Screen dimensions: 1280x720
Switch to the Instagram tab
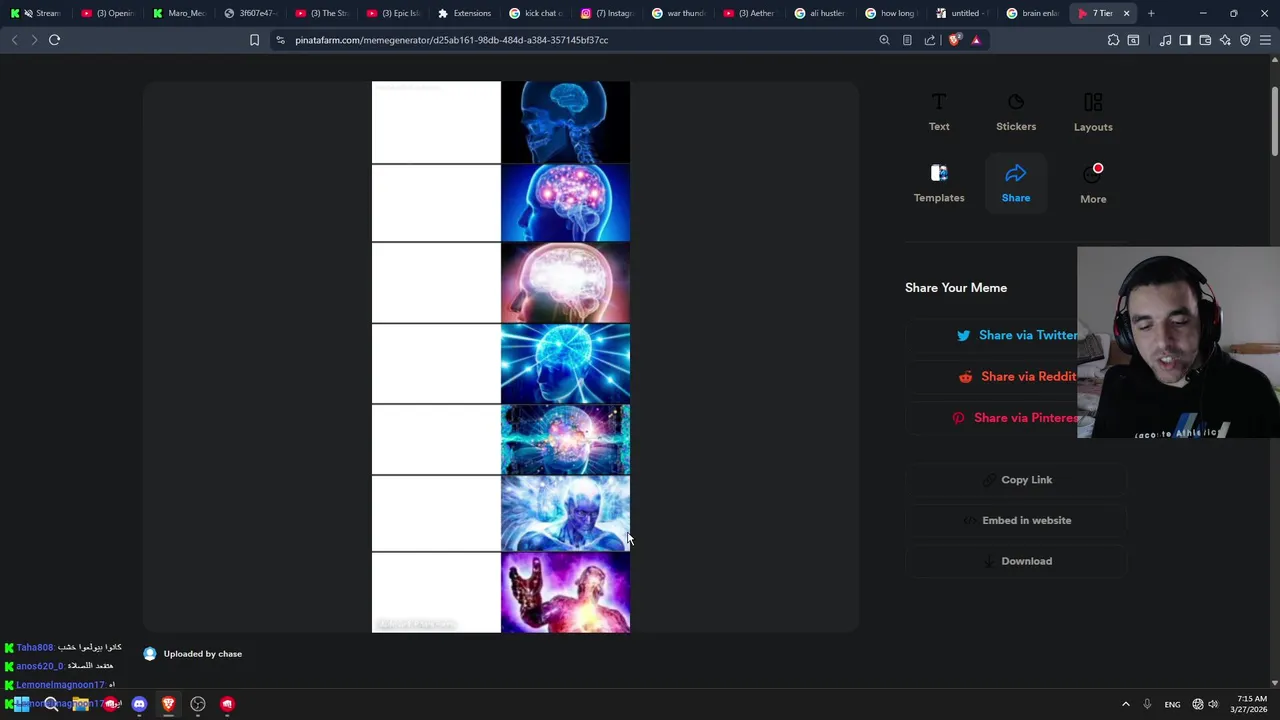click(607, 13)
